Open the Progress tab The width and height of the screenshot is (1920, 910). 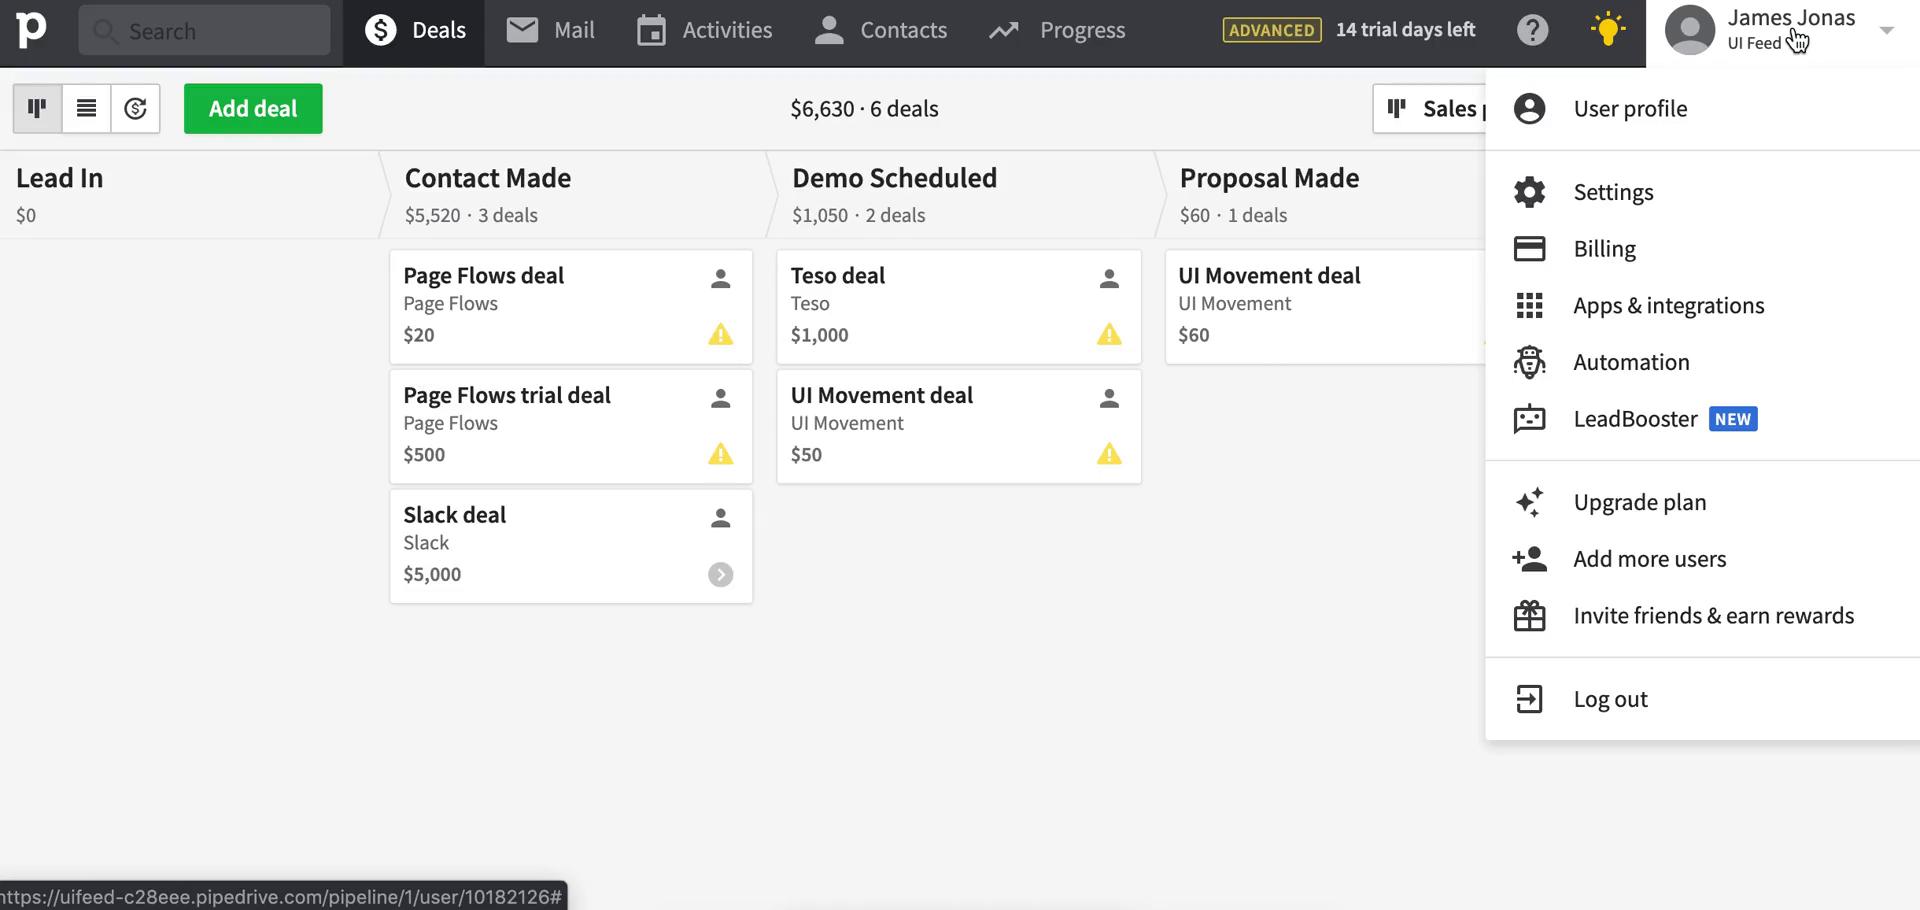point(1057,31)
